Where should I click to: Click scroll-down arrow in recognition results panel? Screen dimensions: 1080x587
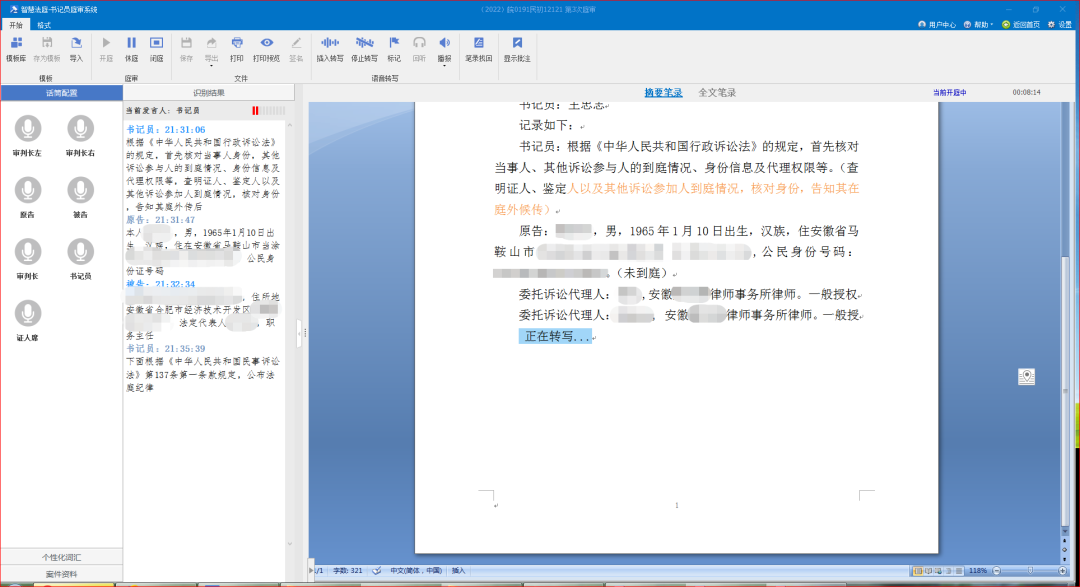[x=290, y=544]
